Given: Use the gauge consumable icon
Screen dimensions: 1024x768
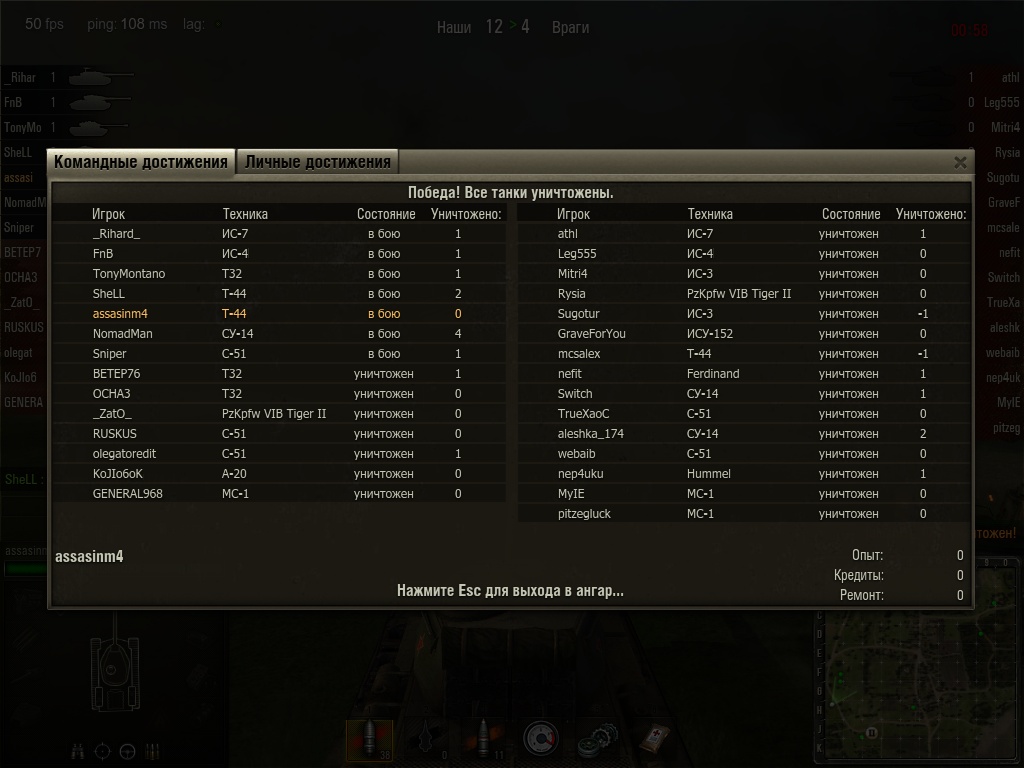Looking at the screenshot, I should pyautogui.click(x=541, y=739).
